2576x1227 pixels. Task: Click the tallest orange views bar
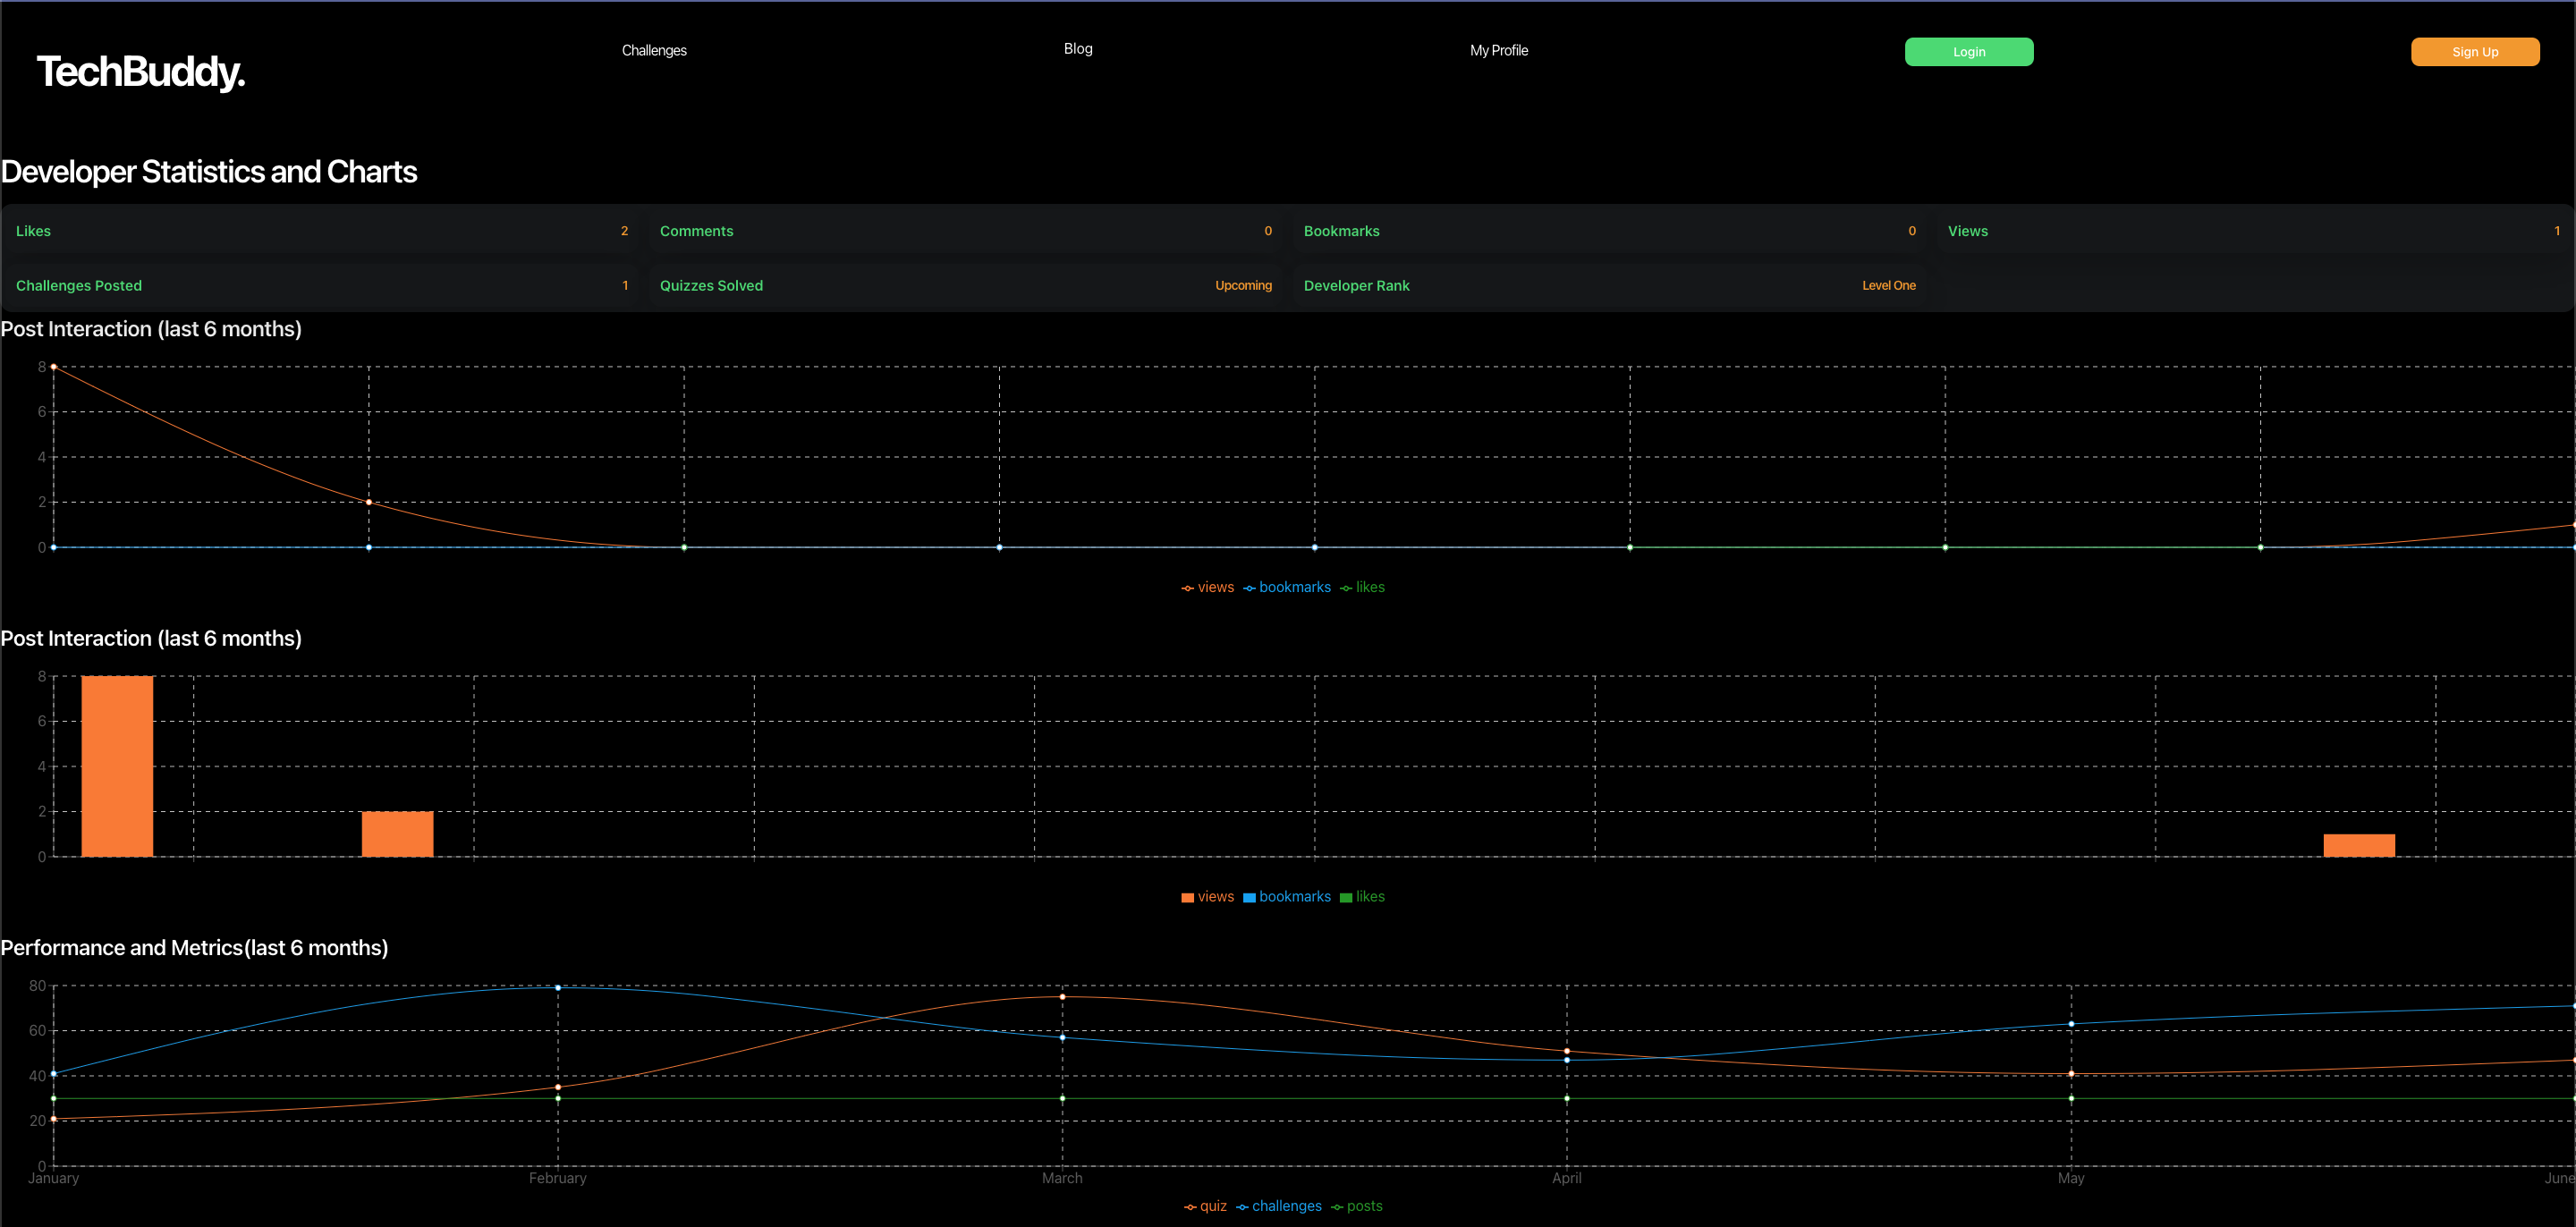tap(117, 766)
